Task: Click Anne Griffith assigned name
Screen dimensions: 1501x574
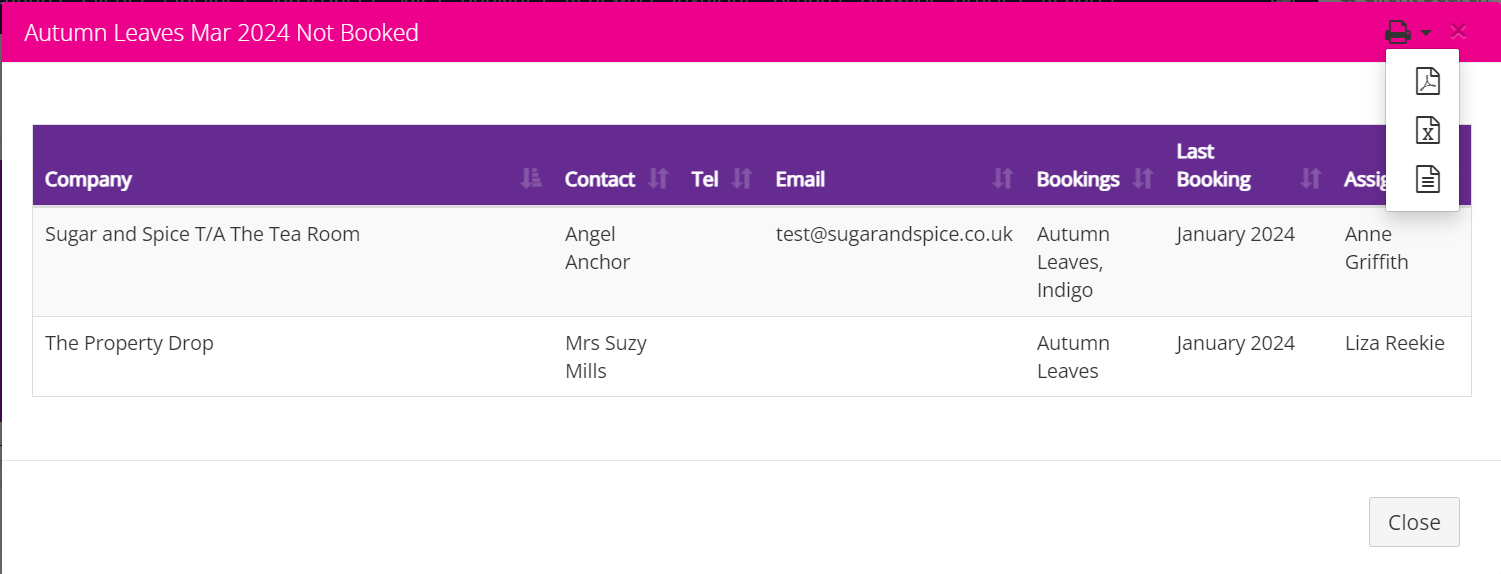Action: [1377, 248]
